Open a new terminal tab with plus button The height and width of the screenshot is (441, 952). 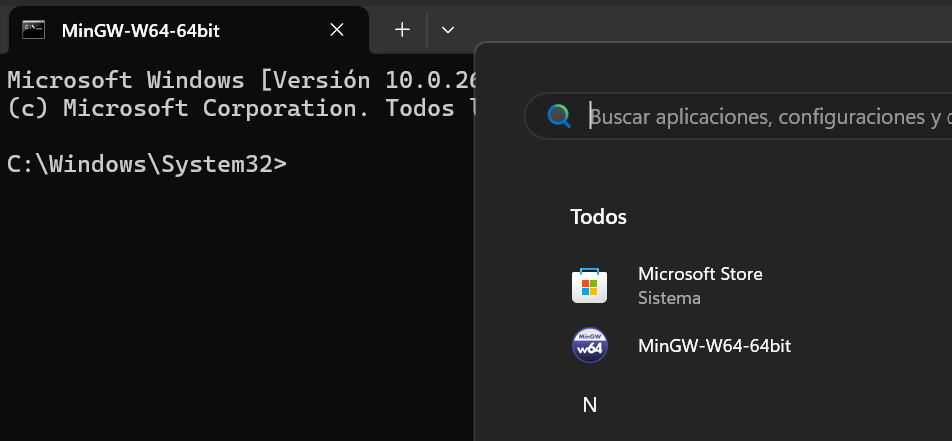point(402,30)
